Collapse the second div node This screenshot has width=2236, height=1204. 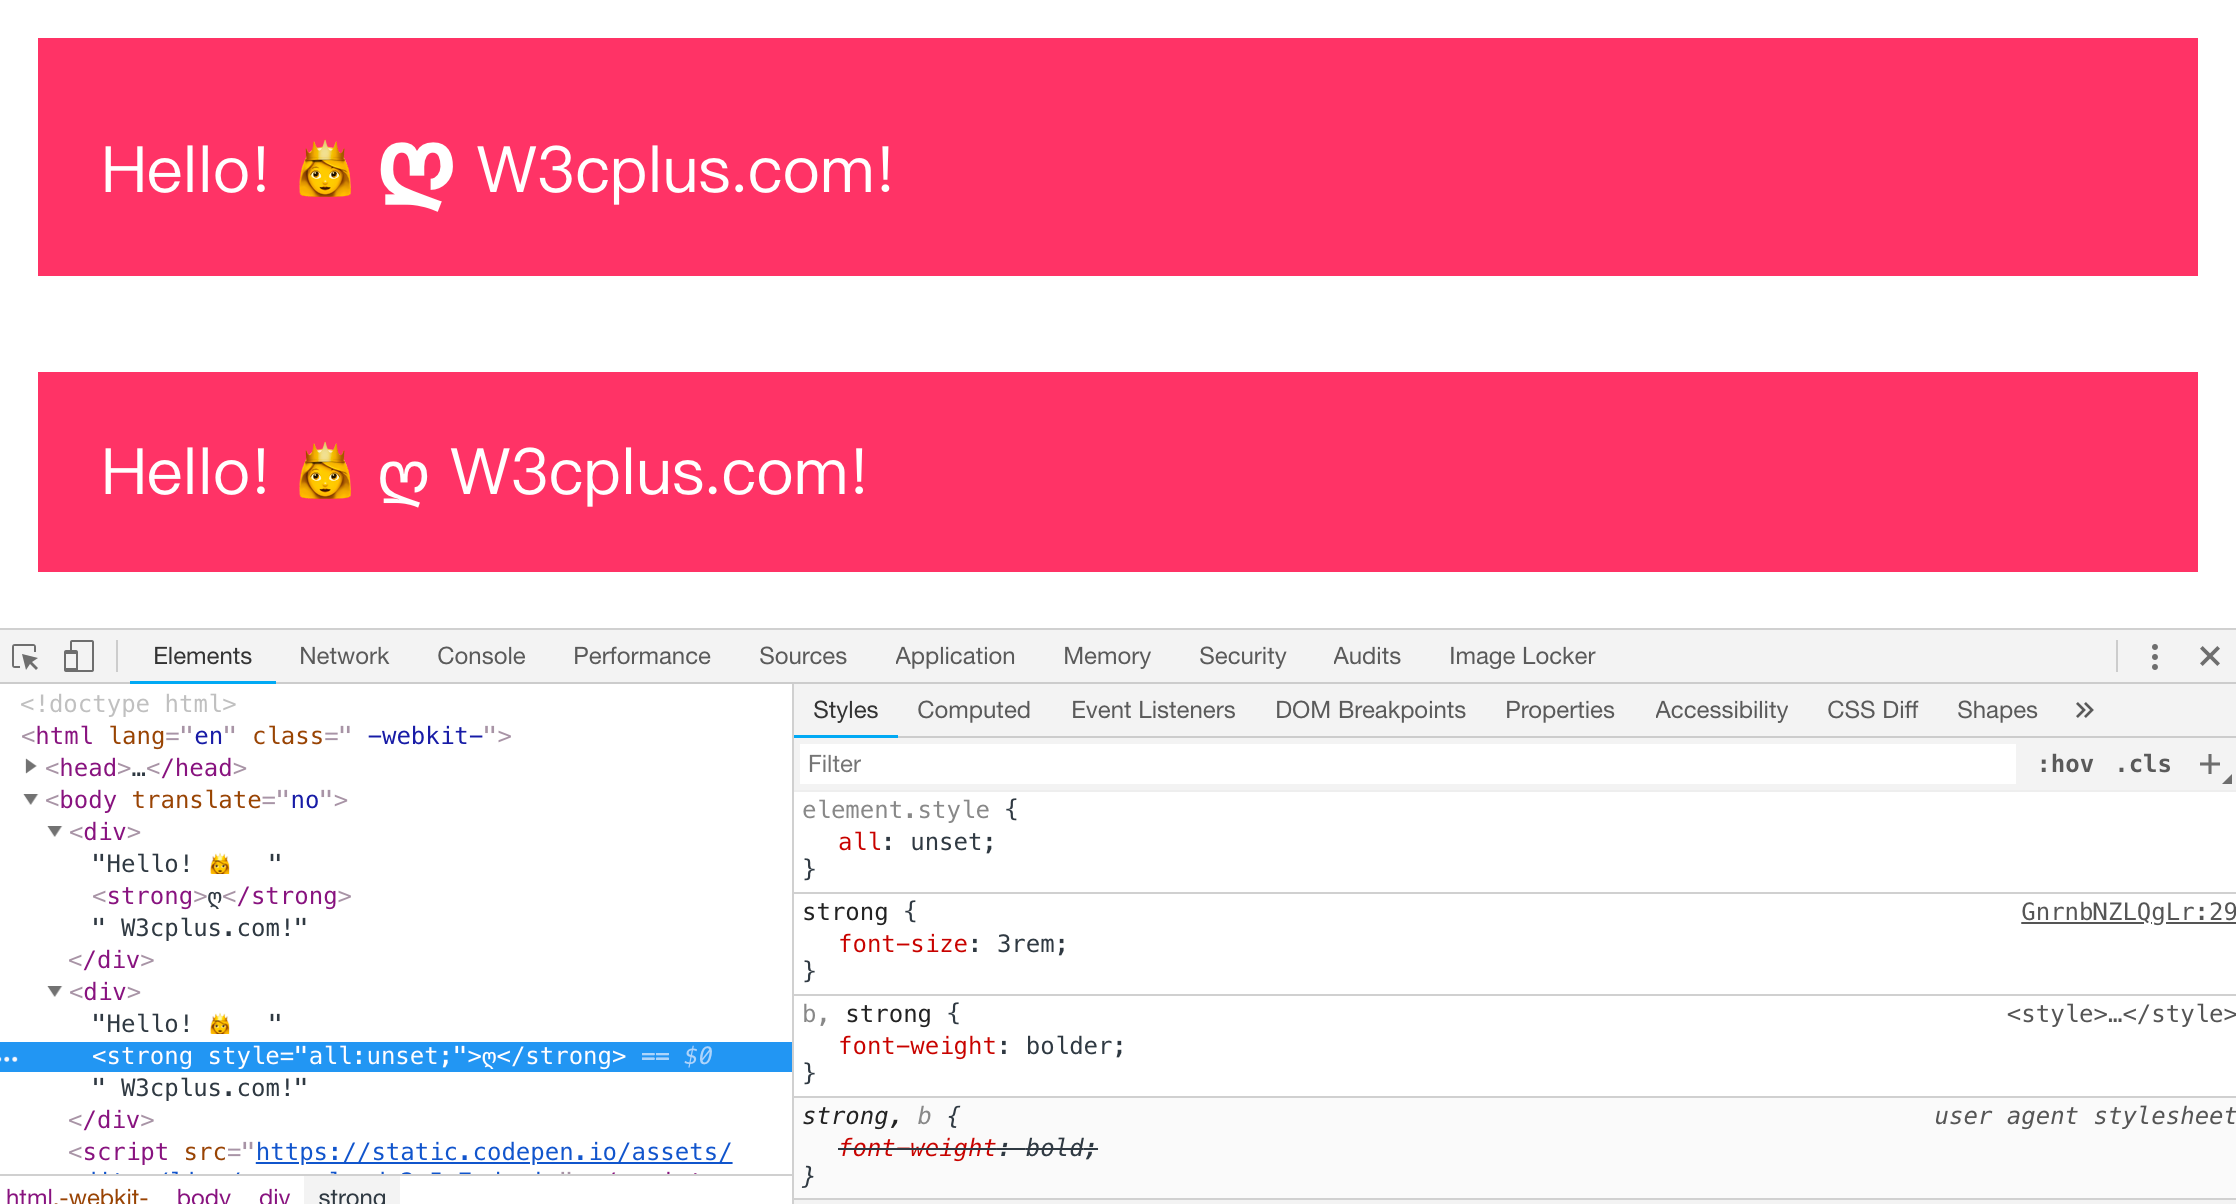coord(55,991)
